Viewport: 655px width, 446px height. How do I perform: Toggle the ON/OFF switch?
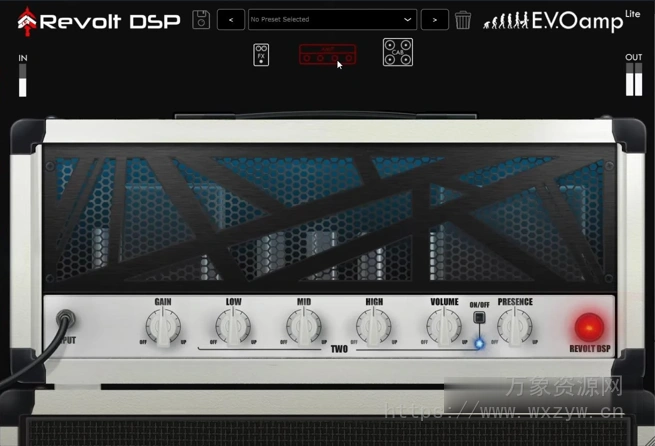click(479, 318)
